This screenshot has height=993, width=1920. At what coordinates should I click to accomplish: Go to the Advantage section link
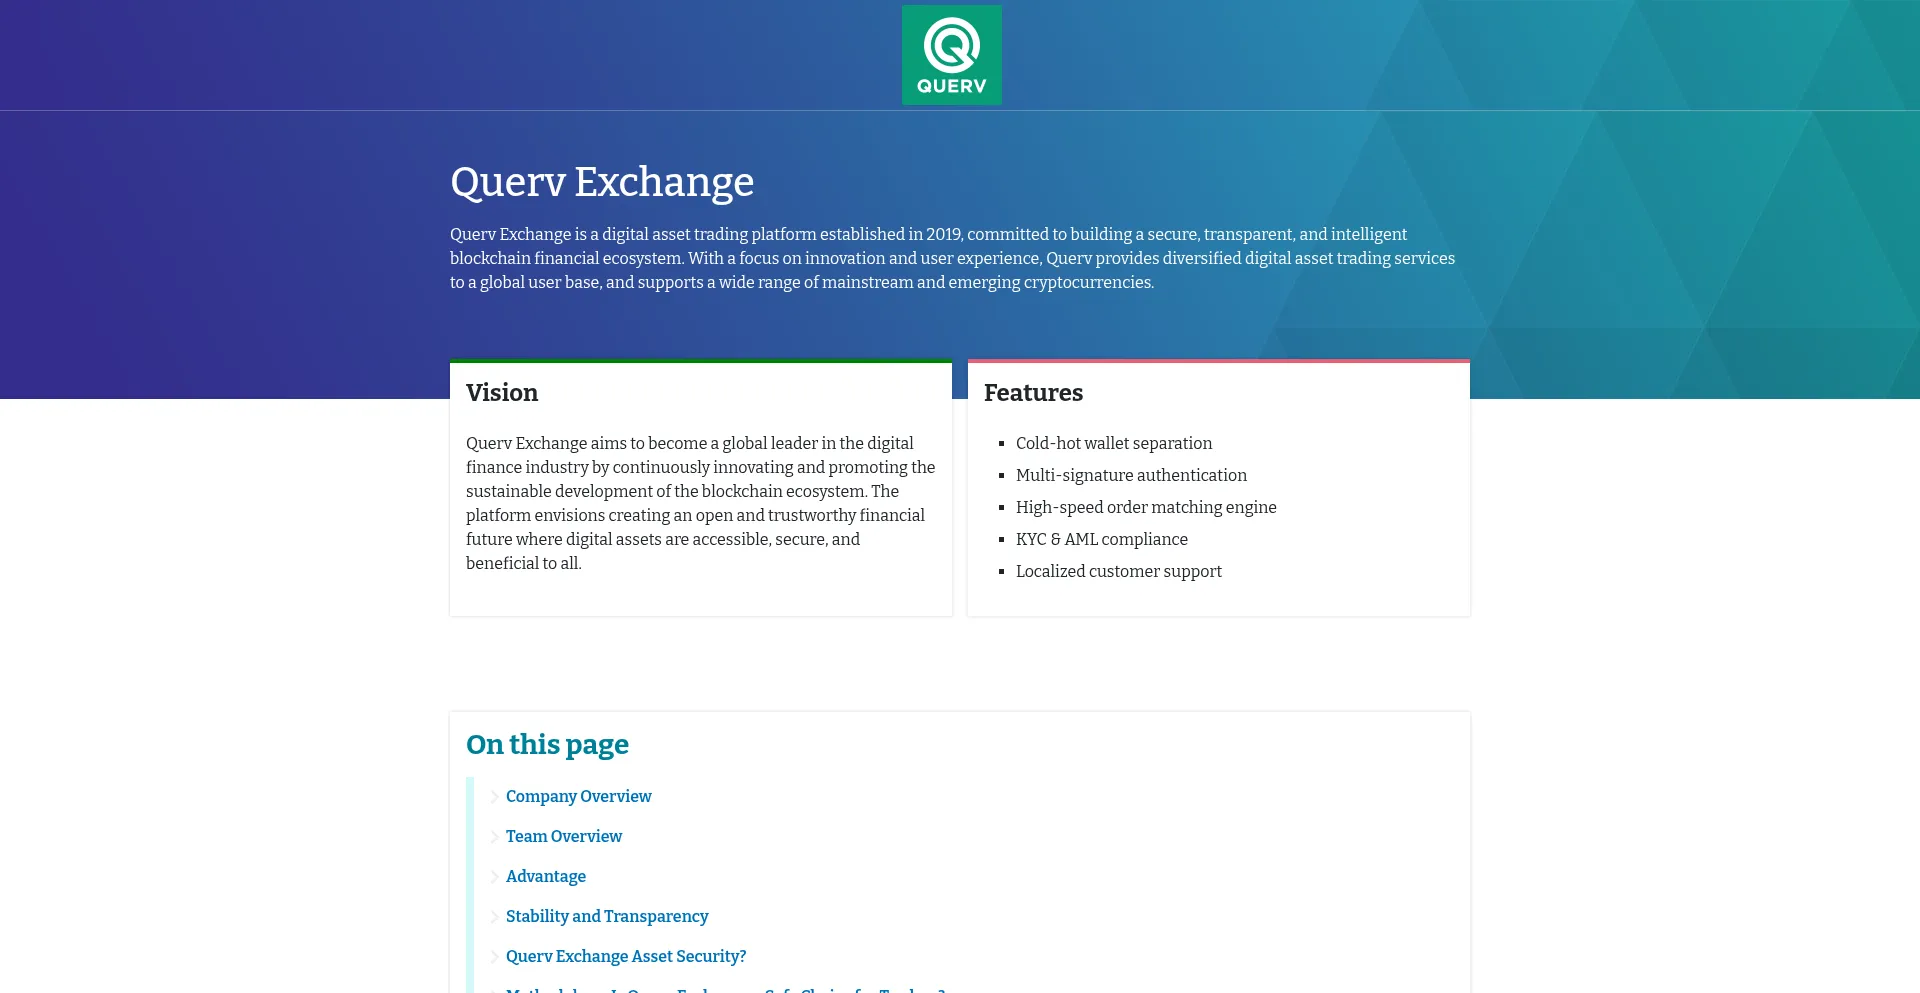tap(546, 876)
